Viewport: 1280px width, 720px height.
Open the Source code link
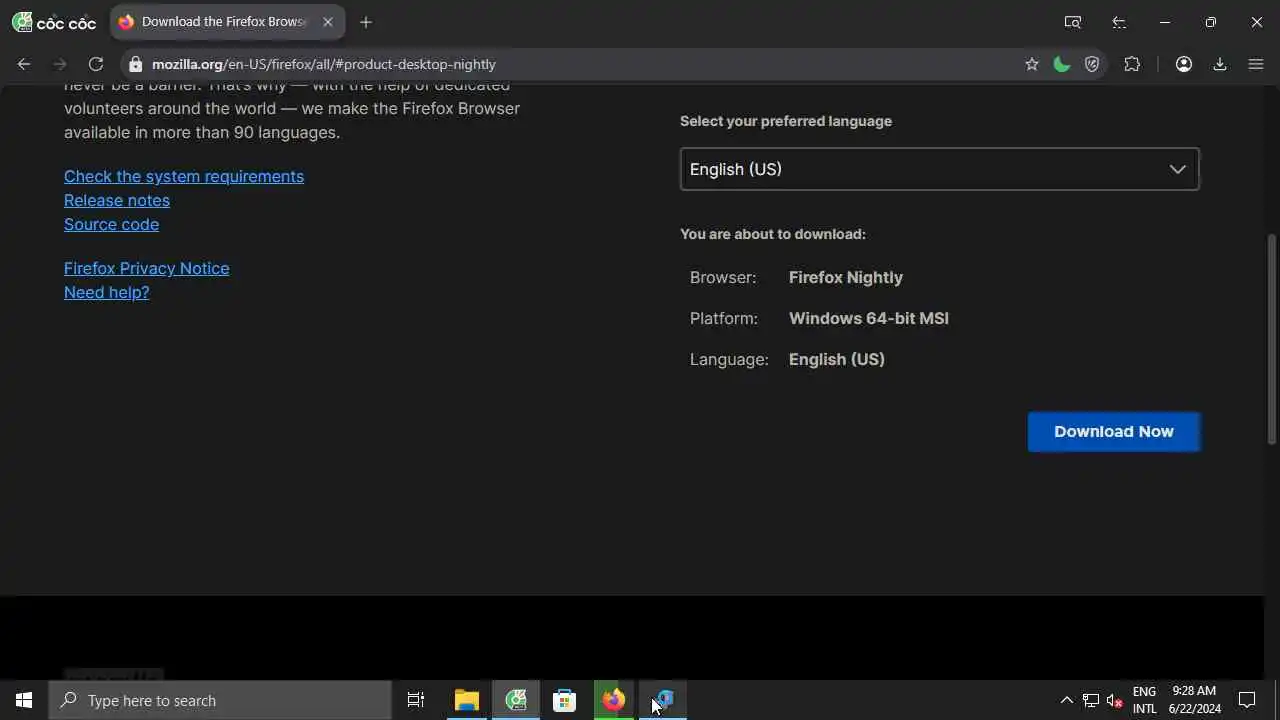pos(111,224)
